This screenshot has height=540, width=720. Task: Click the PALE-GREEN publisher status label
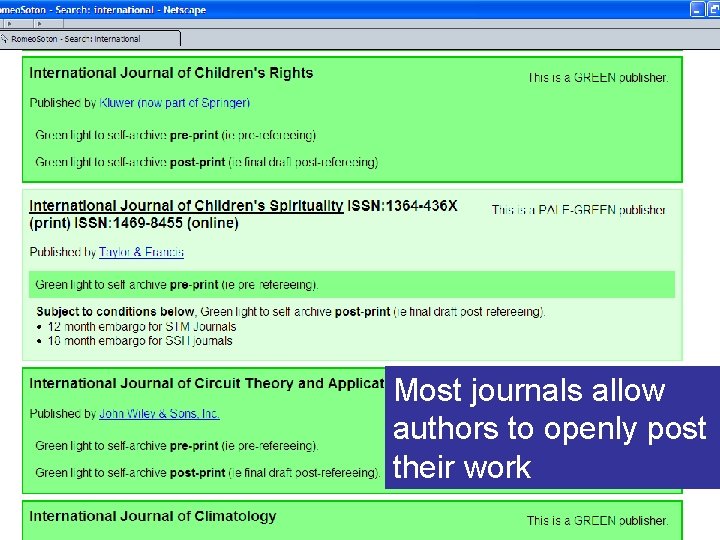(579, 210)
